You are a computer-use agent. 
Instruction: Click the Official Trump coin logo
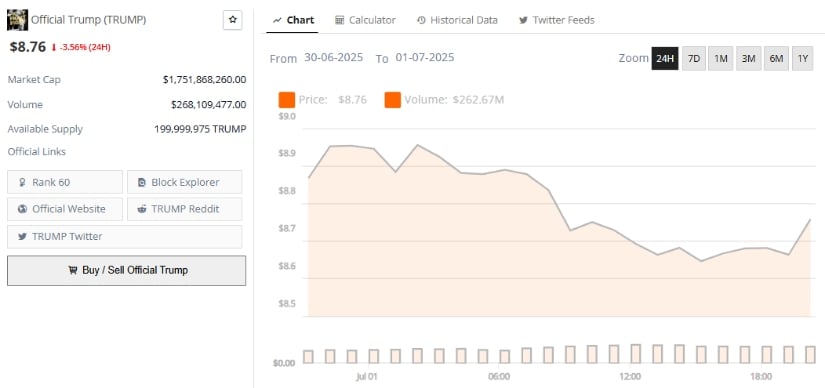pos(17,20)
